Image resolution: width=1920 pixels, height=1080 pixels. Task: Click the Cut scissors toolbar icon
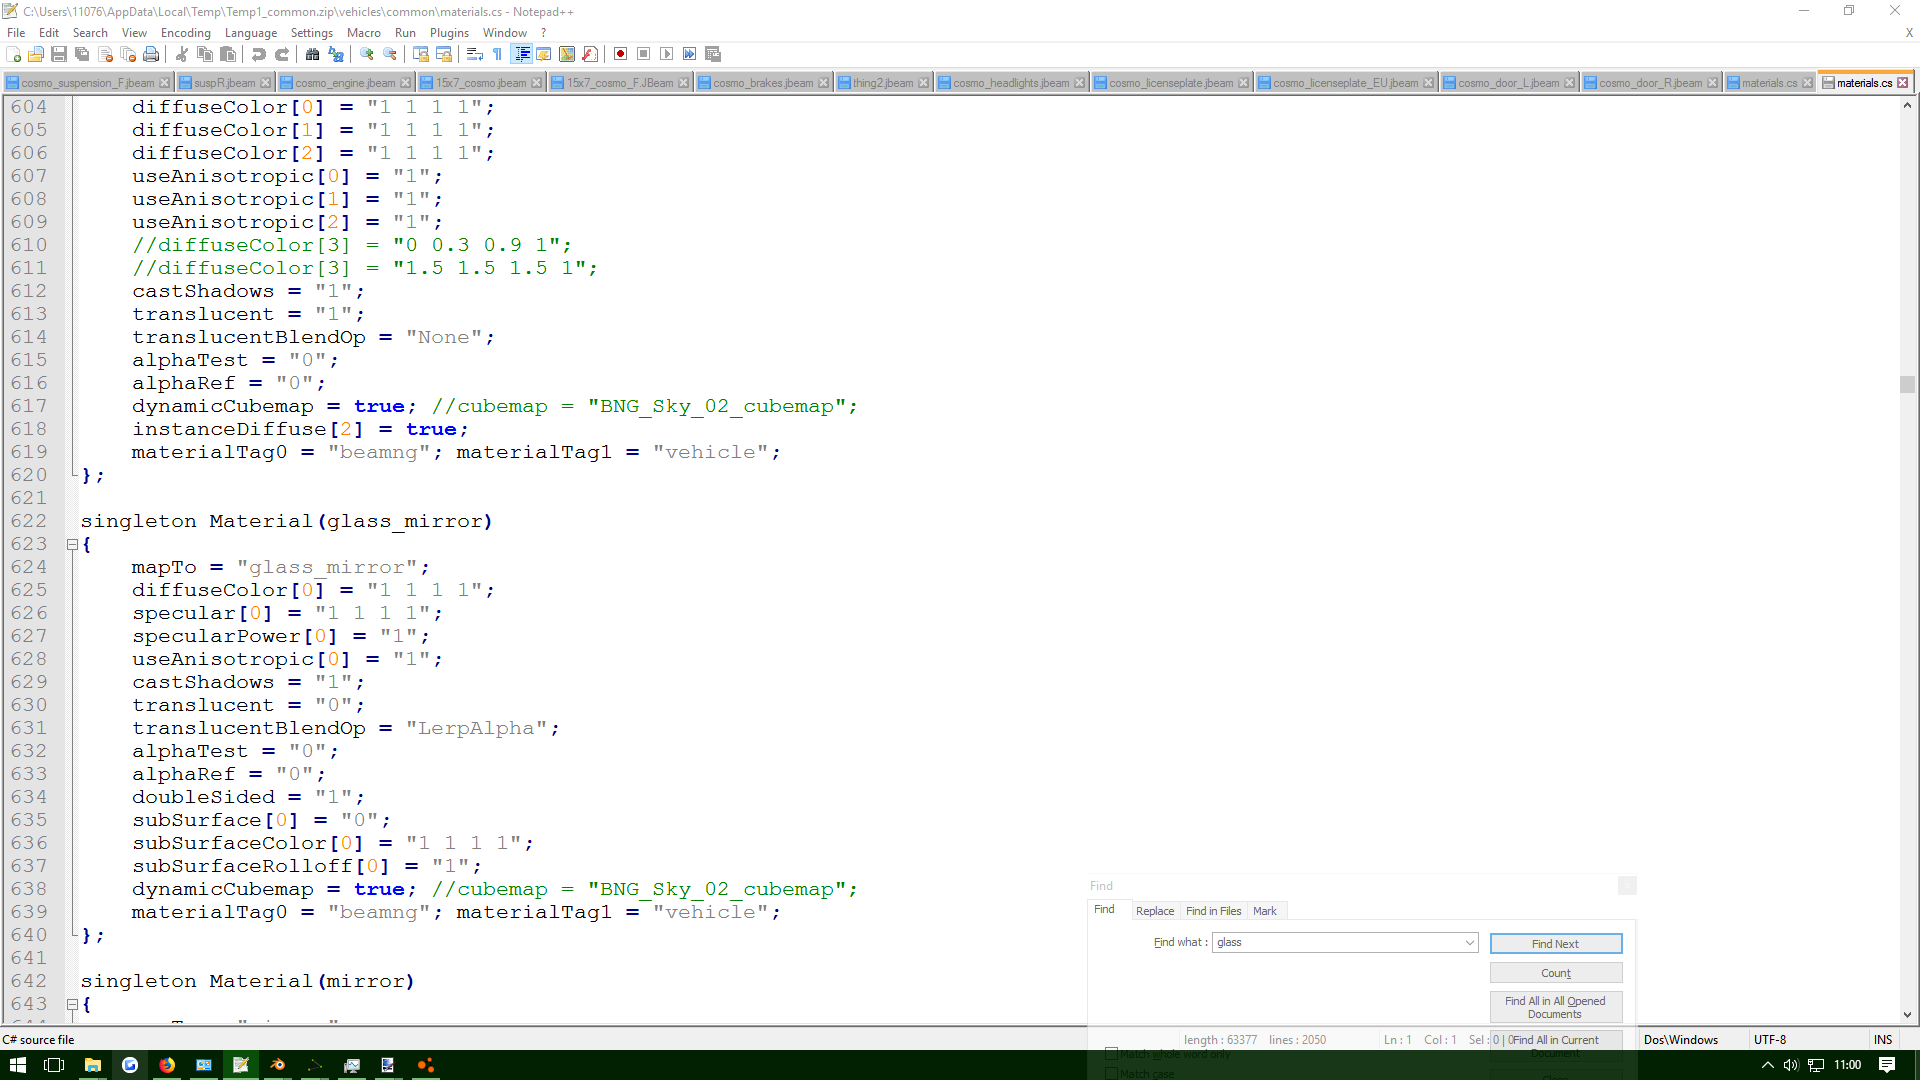point(182,54)
